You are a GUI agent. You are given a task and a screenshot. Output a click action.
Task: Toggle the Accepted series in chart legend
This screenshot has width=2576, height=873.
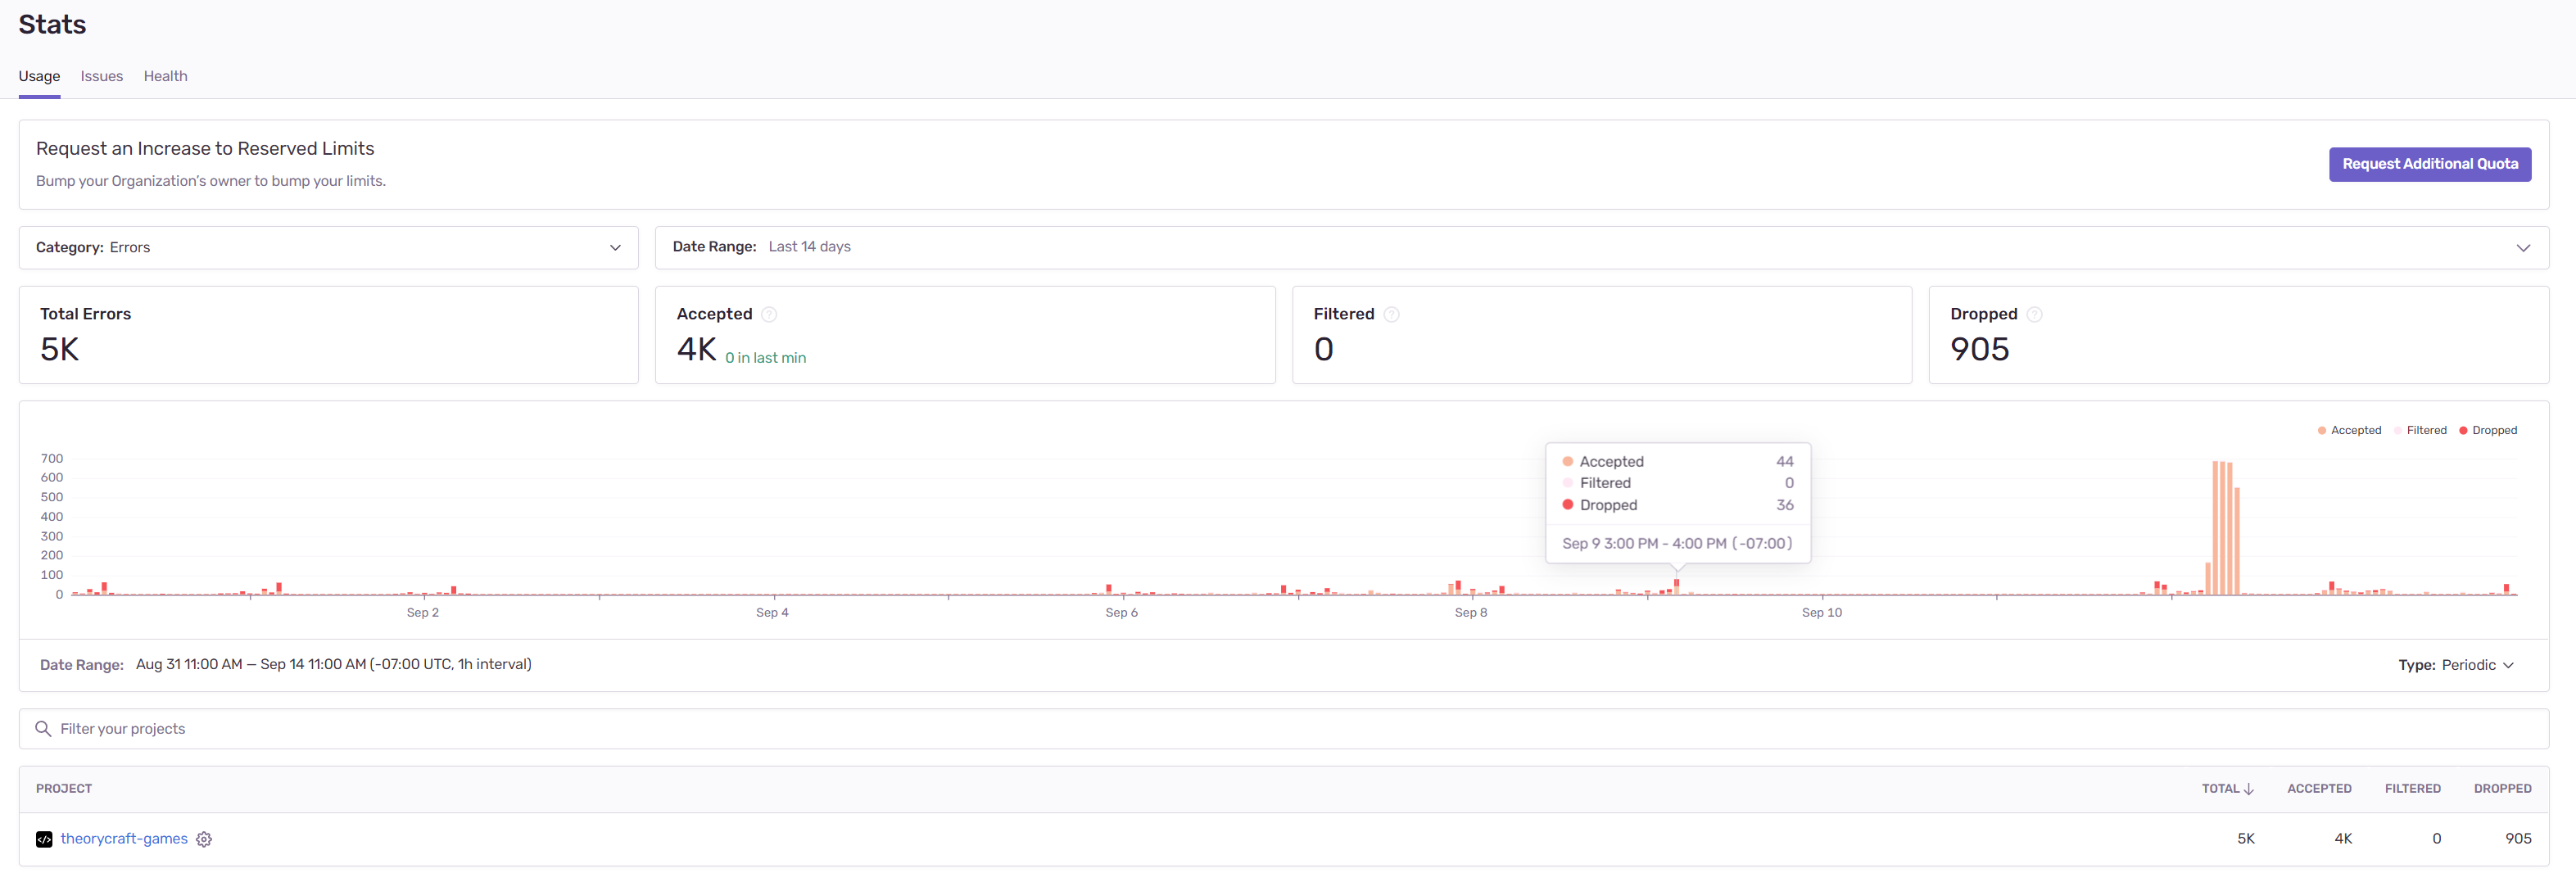point(2349,431)
